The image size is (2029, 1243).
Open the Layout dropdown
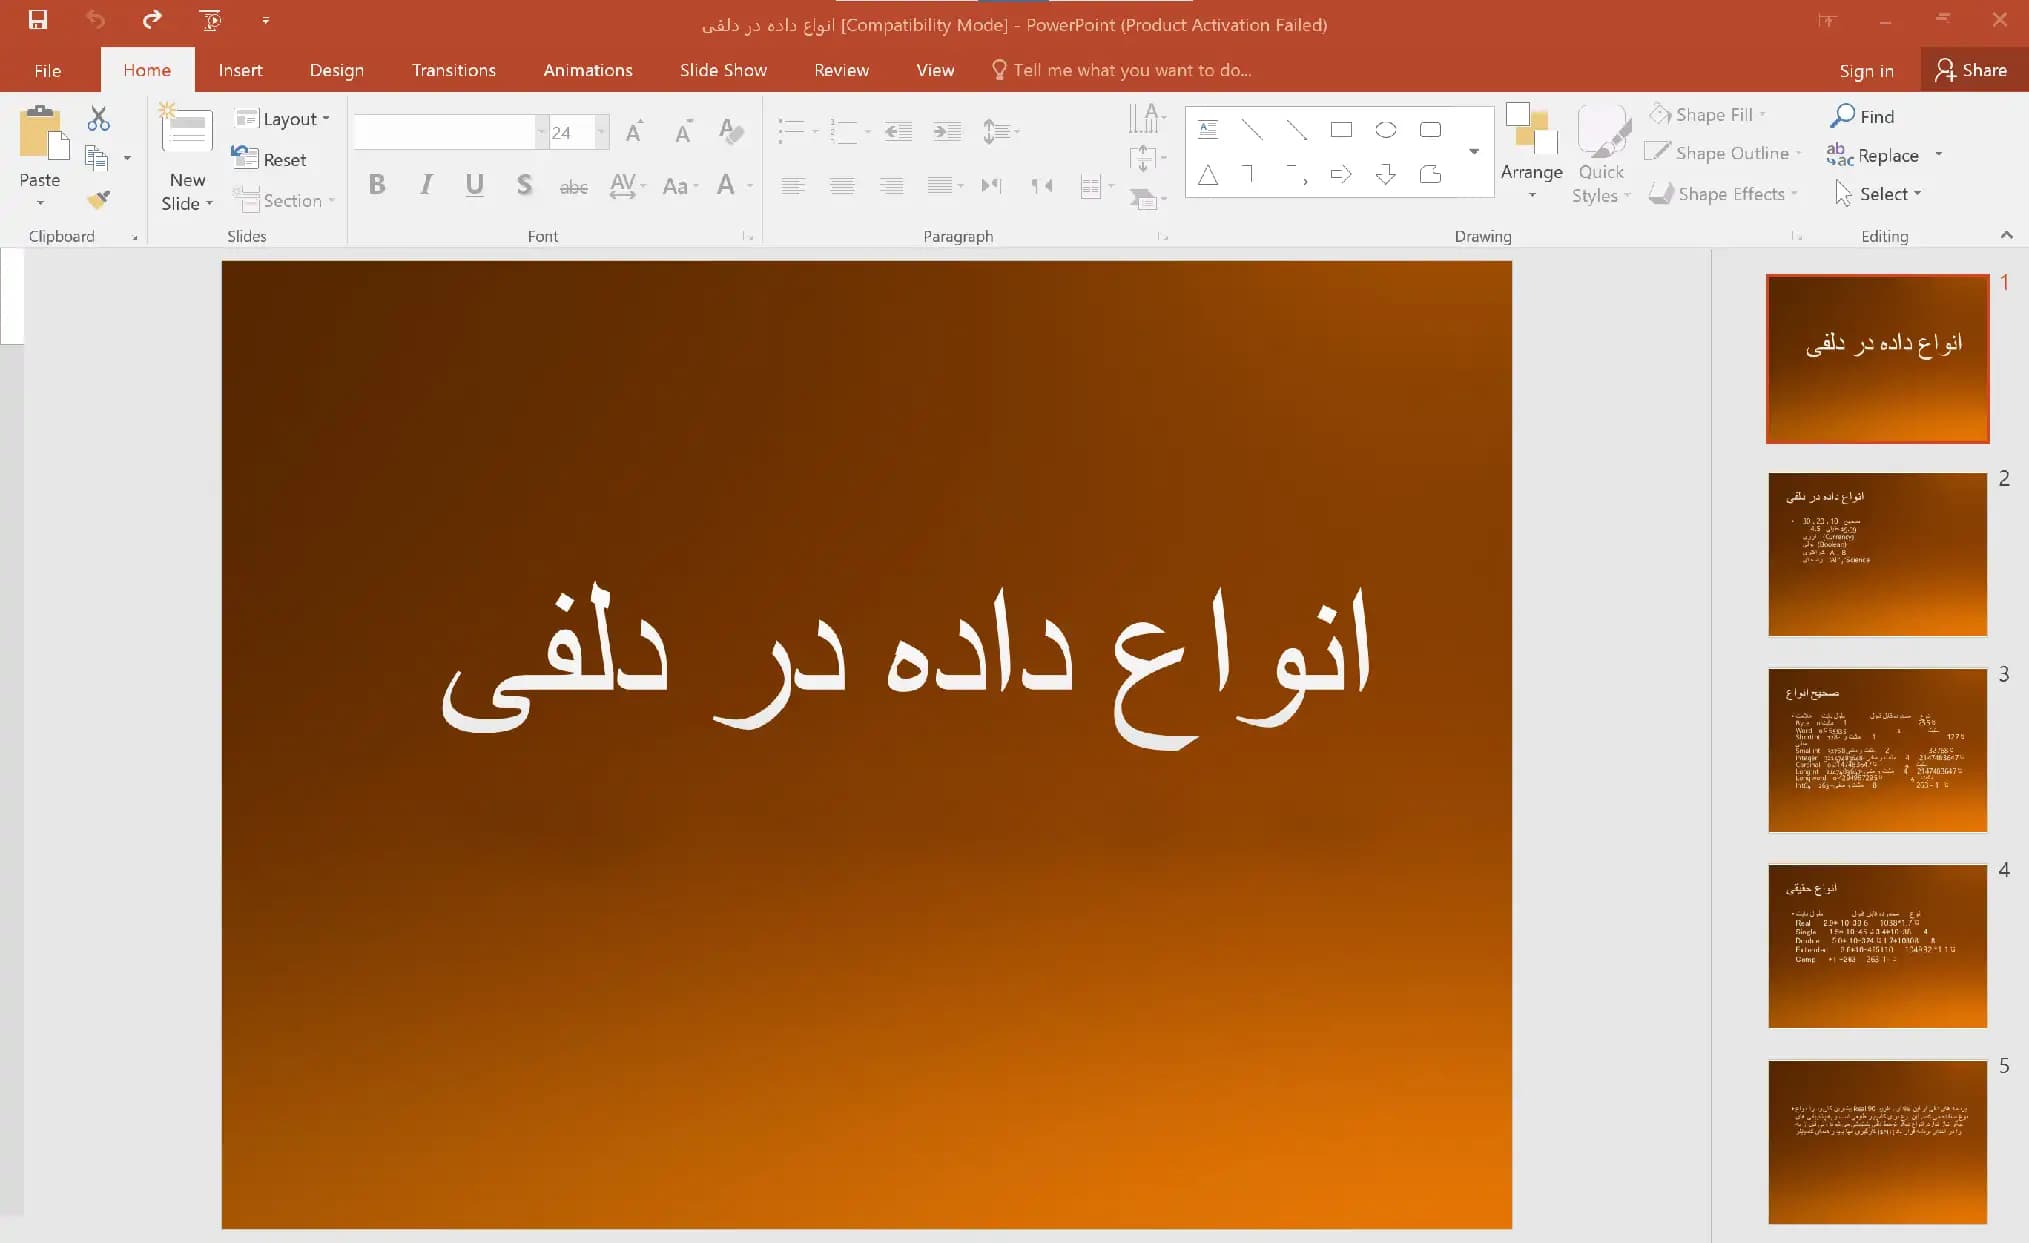tap(283, 119)
